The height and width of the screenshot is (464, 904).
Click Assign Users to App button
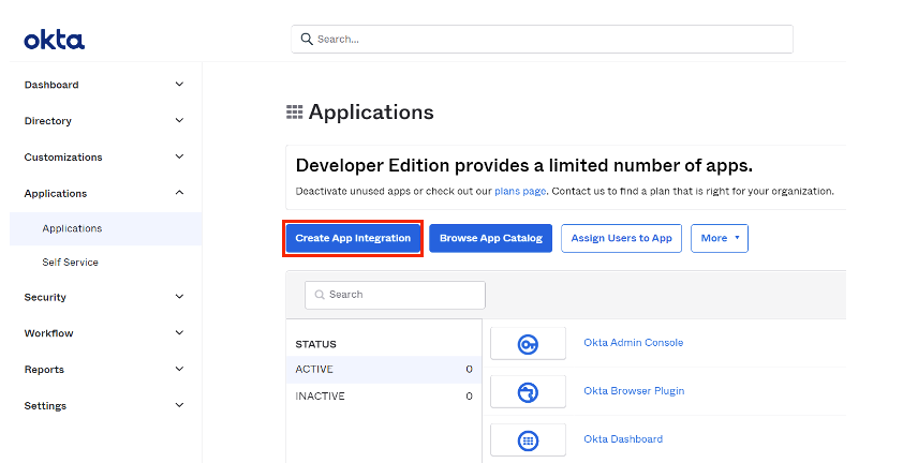(622, 238)
